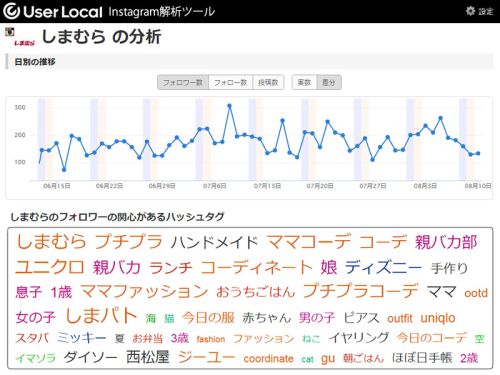This screenshot has width=500, height=375.
Task: Click the User Local logo
Action: pos(53,11)
